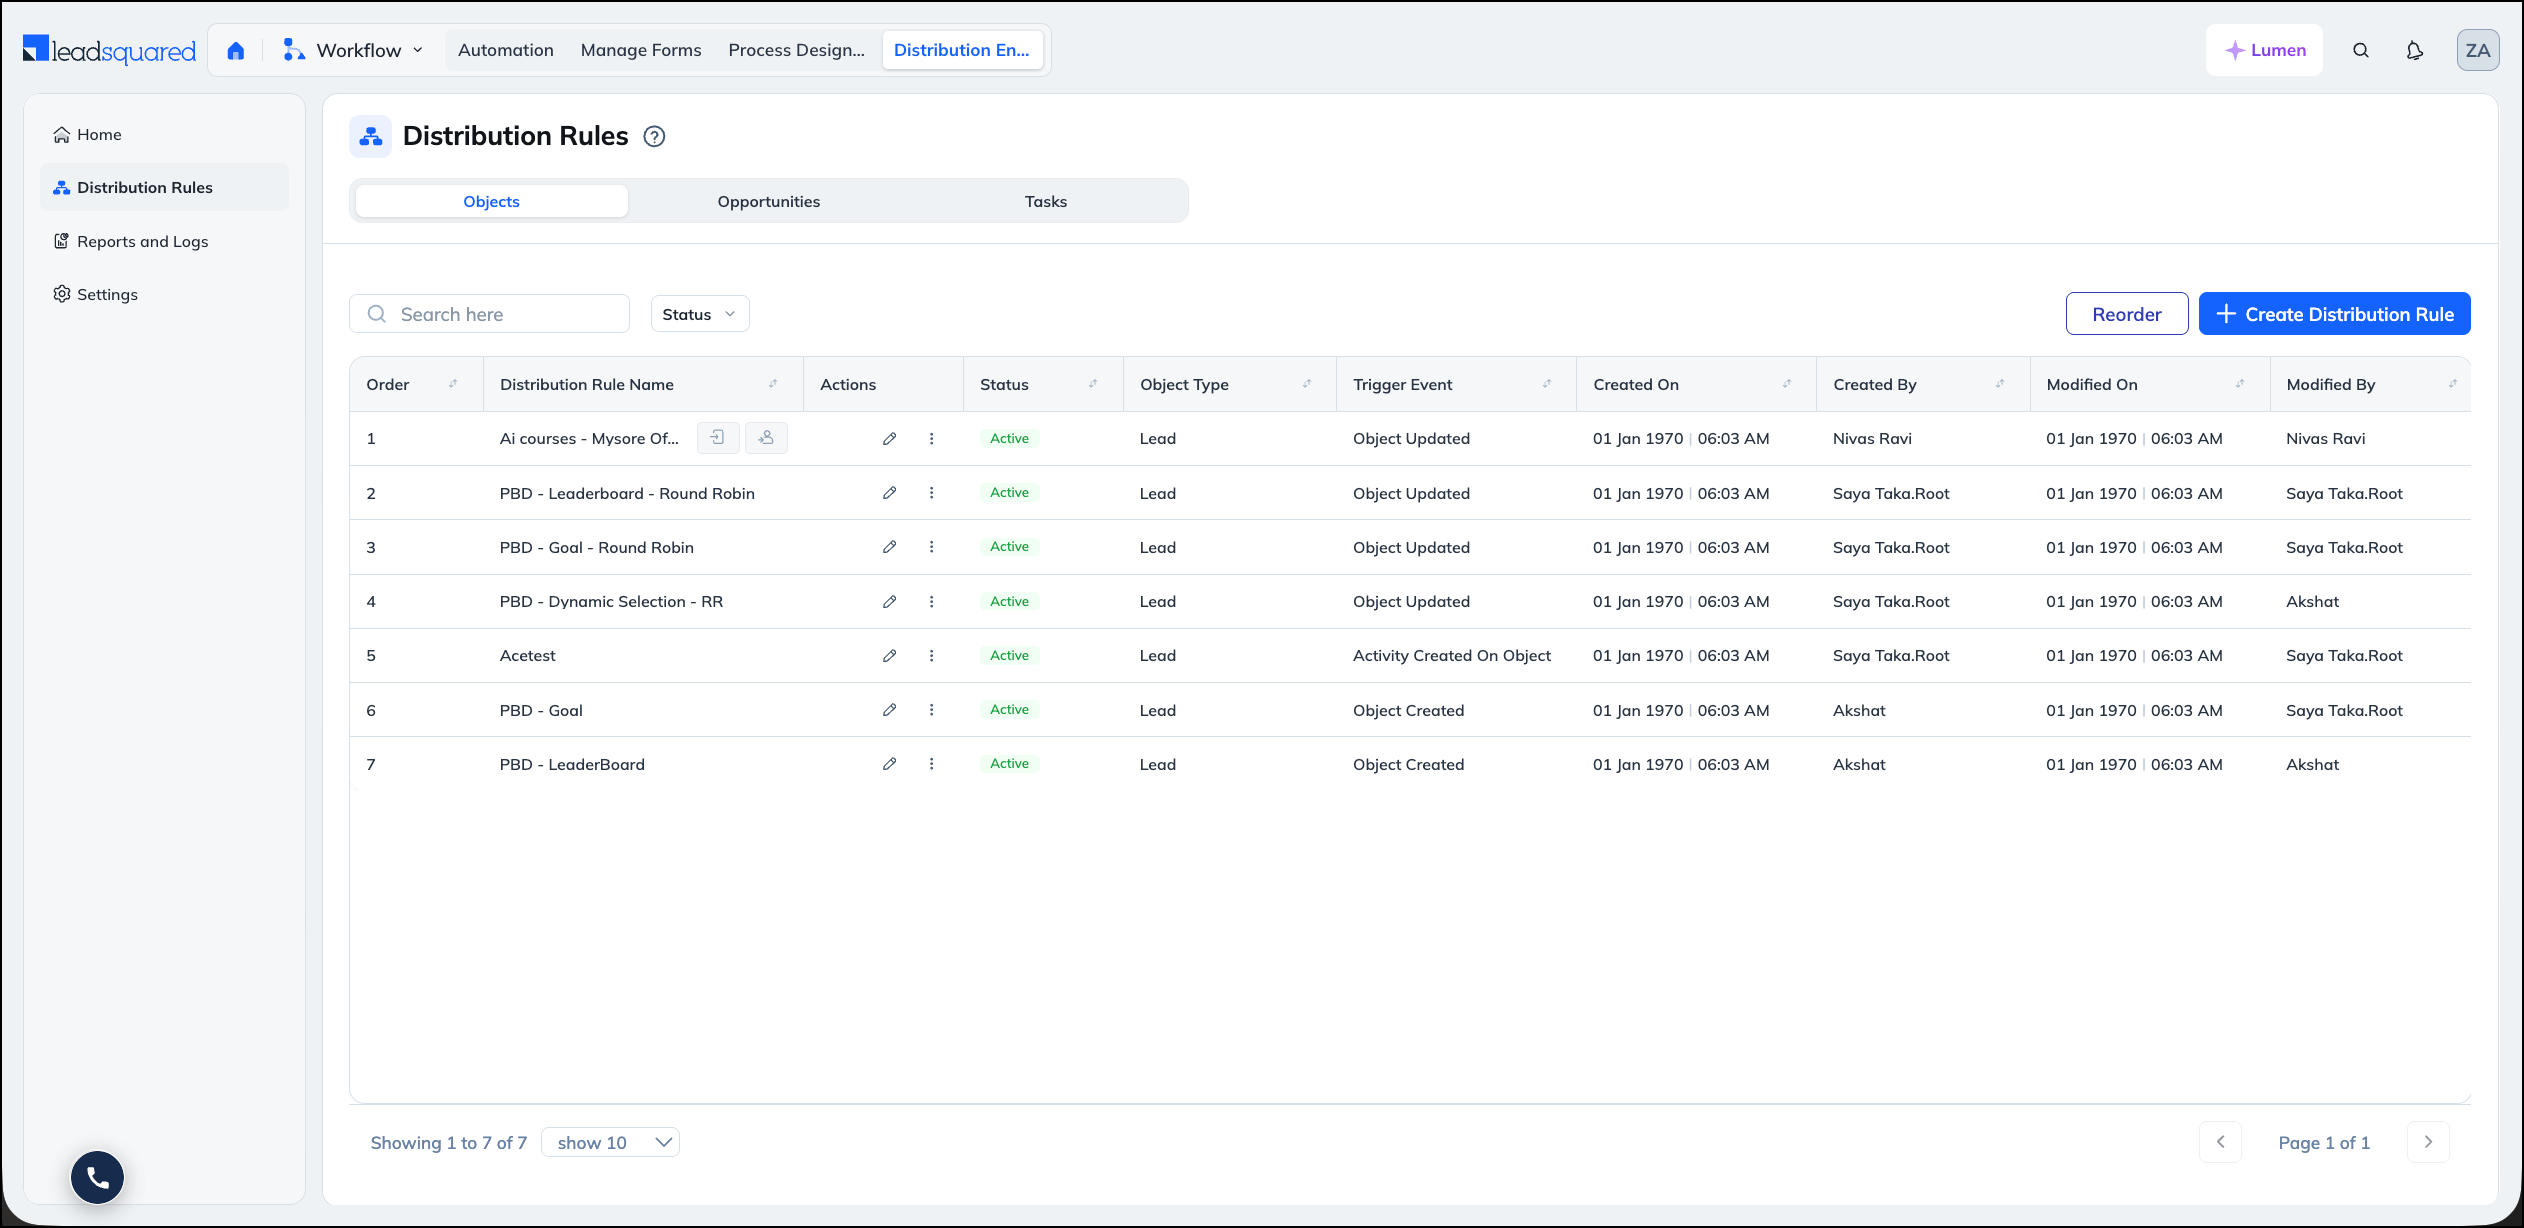Screen dimensions: 2524x1228
Task: Select the Objects tab
Action: click(491, 201)
